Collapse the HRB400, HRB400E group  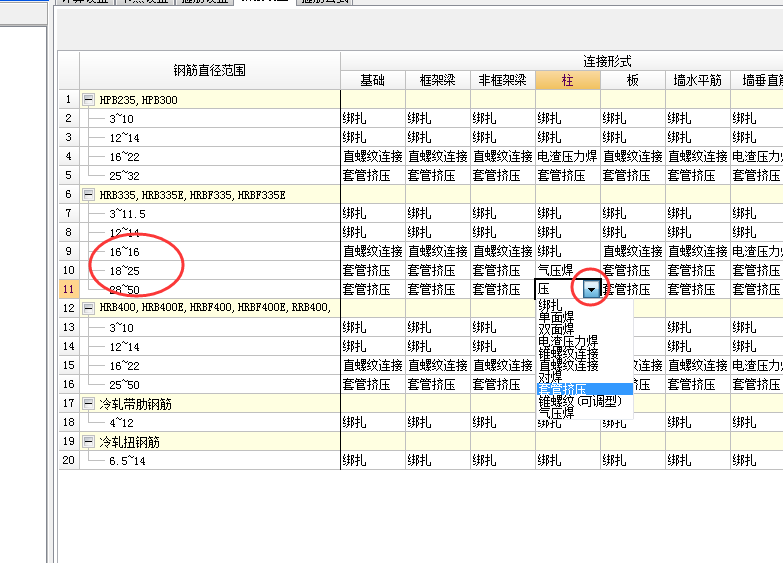[88, 308]
